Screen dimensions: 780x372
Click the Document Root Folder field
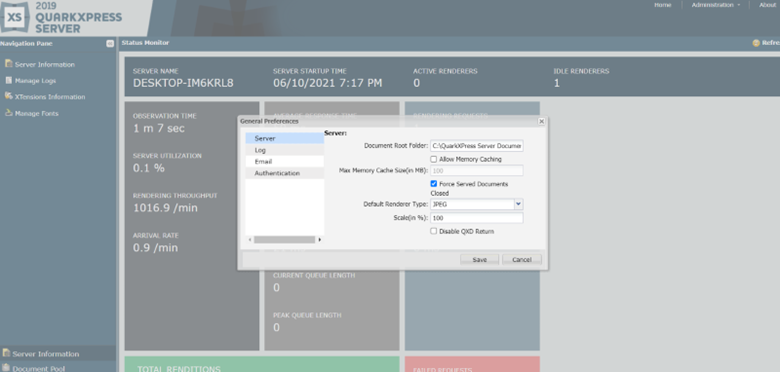(477, 146)
